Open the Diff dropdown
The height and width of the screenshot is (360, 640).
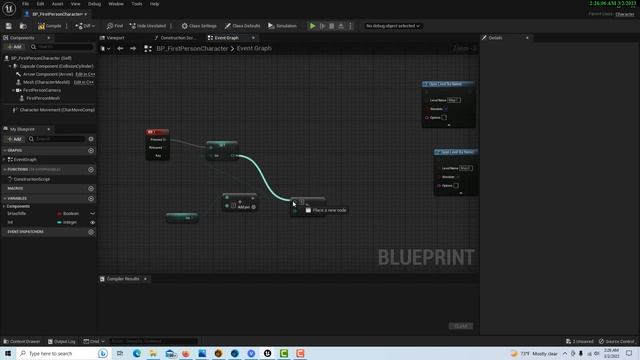tap(85, 26)
